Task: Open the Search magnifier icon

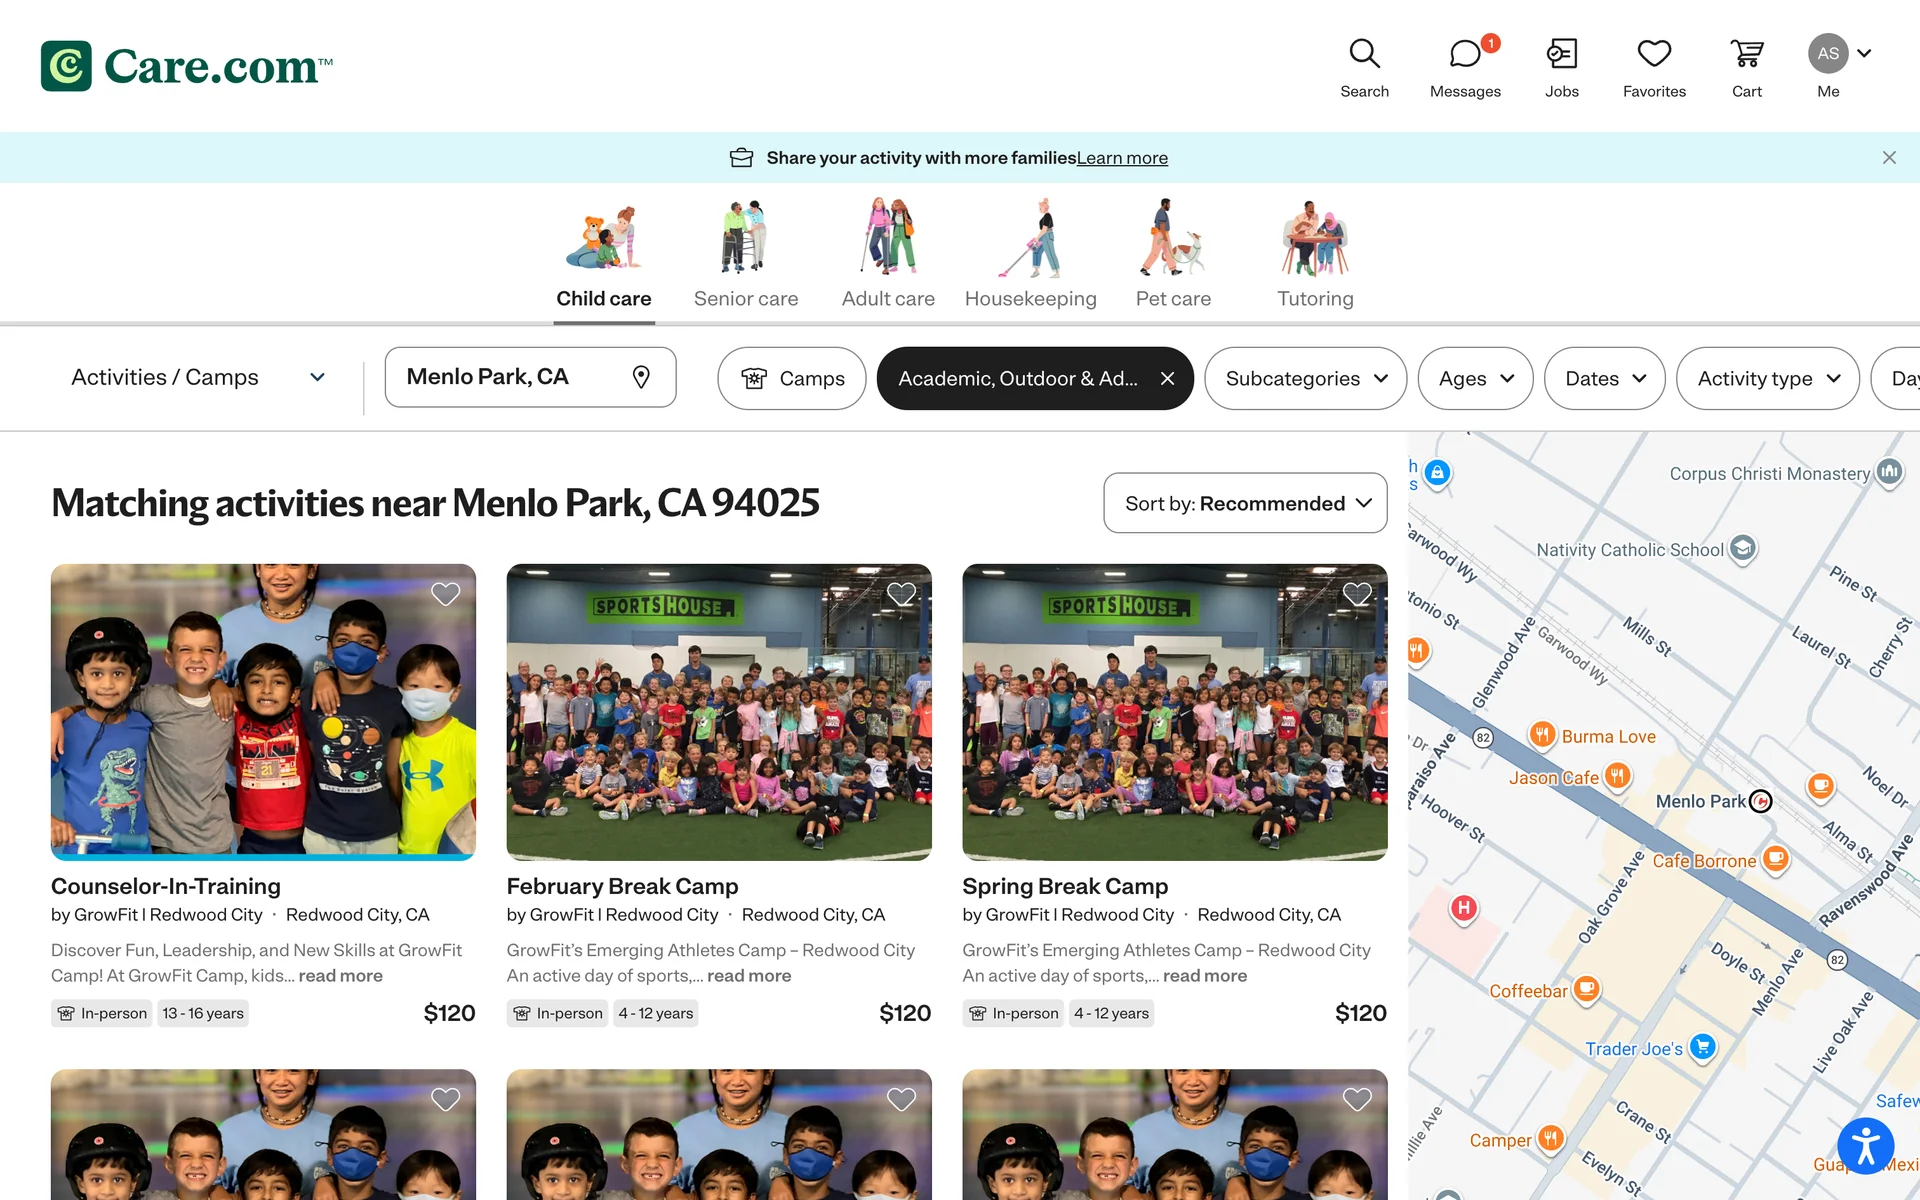Action: pos(1364,54)
